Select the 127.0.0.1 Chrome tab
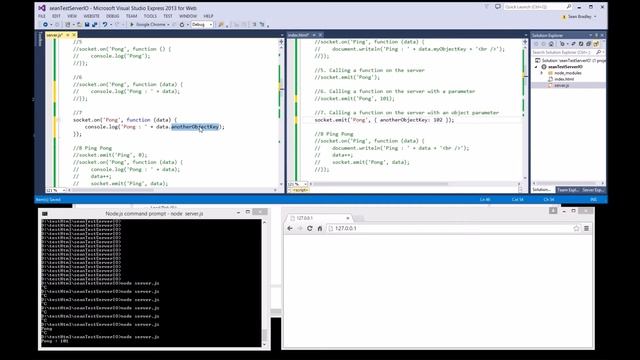The height and width of the screenshot is (360, 640). tap(318, 218)
